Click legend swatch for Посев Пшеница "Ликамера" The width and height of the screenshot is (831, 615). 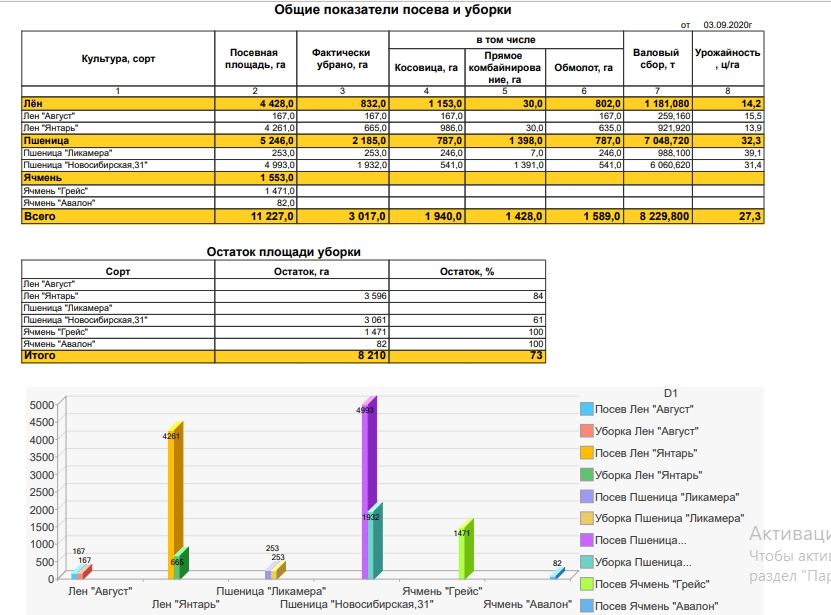pos(587,497)
